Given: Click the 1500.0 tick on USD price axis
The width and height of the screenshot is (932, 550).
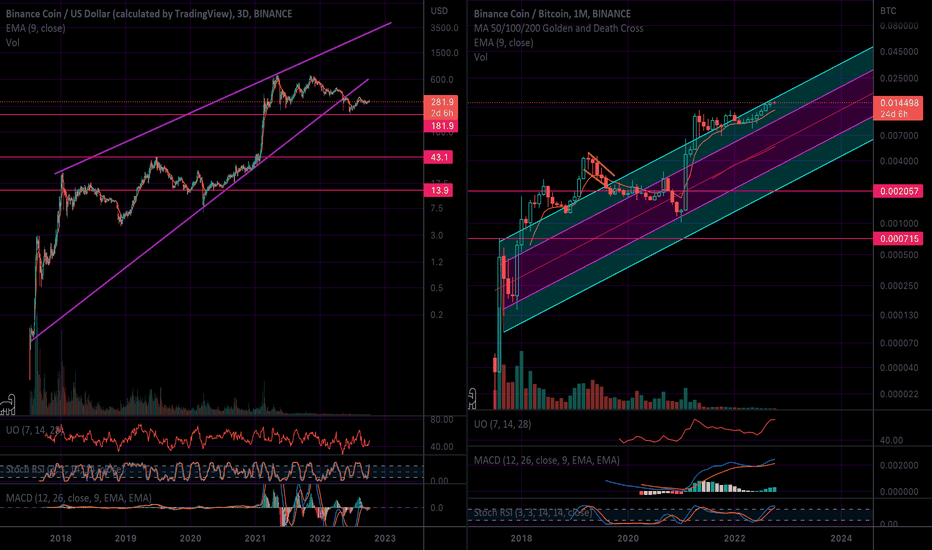Looking at the screenshot, I should pyautogui.click(x=444, y=53).
